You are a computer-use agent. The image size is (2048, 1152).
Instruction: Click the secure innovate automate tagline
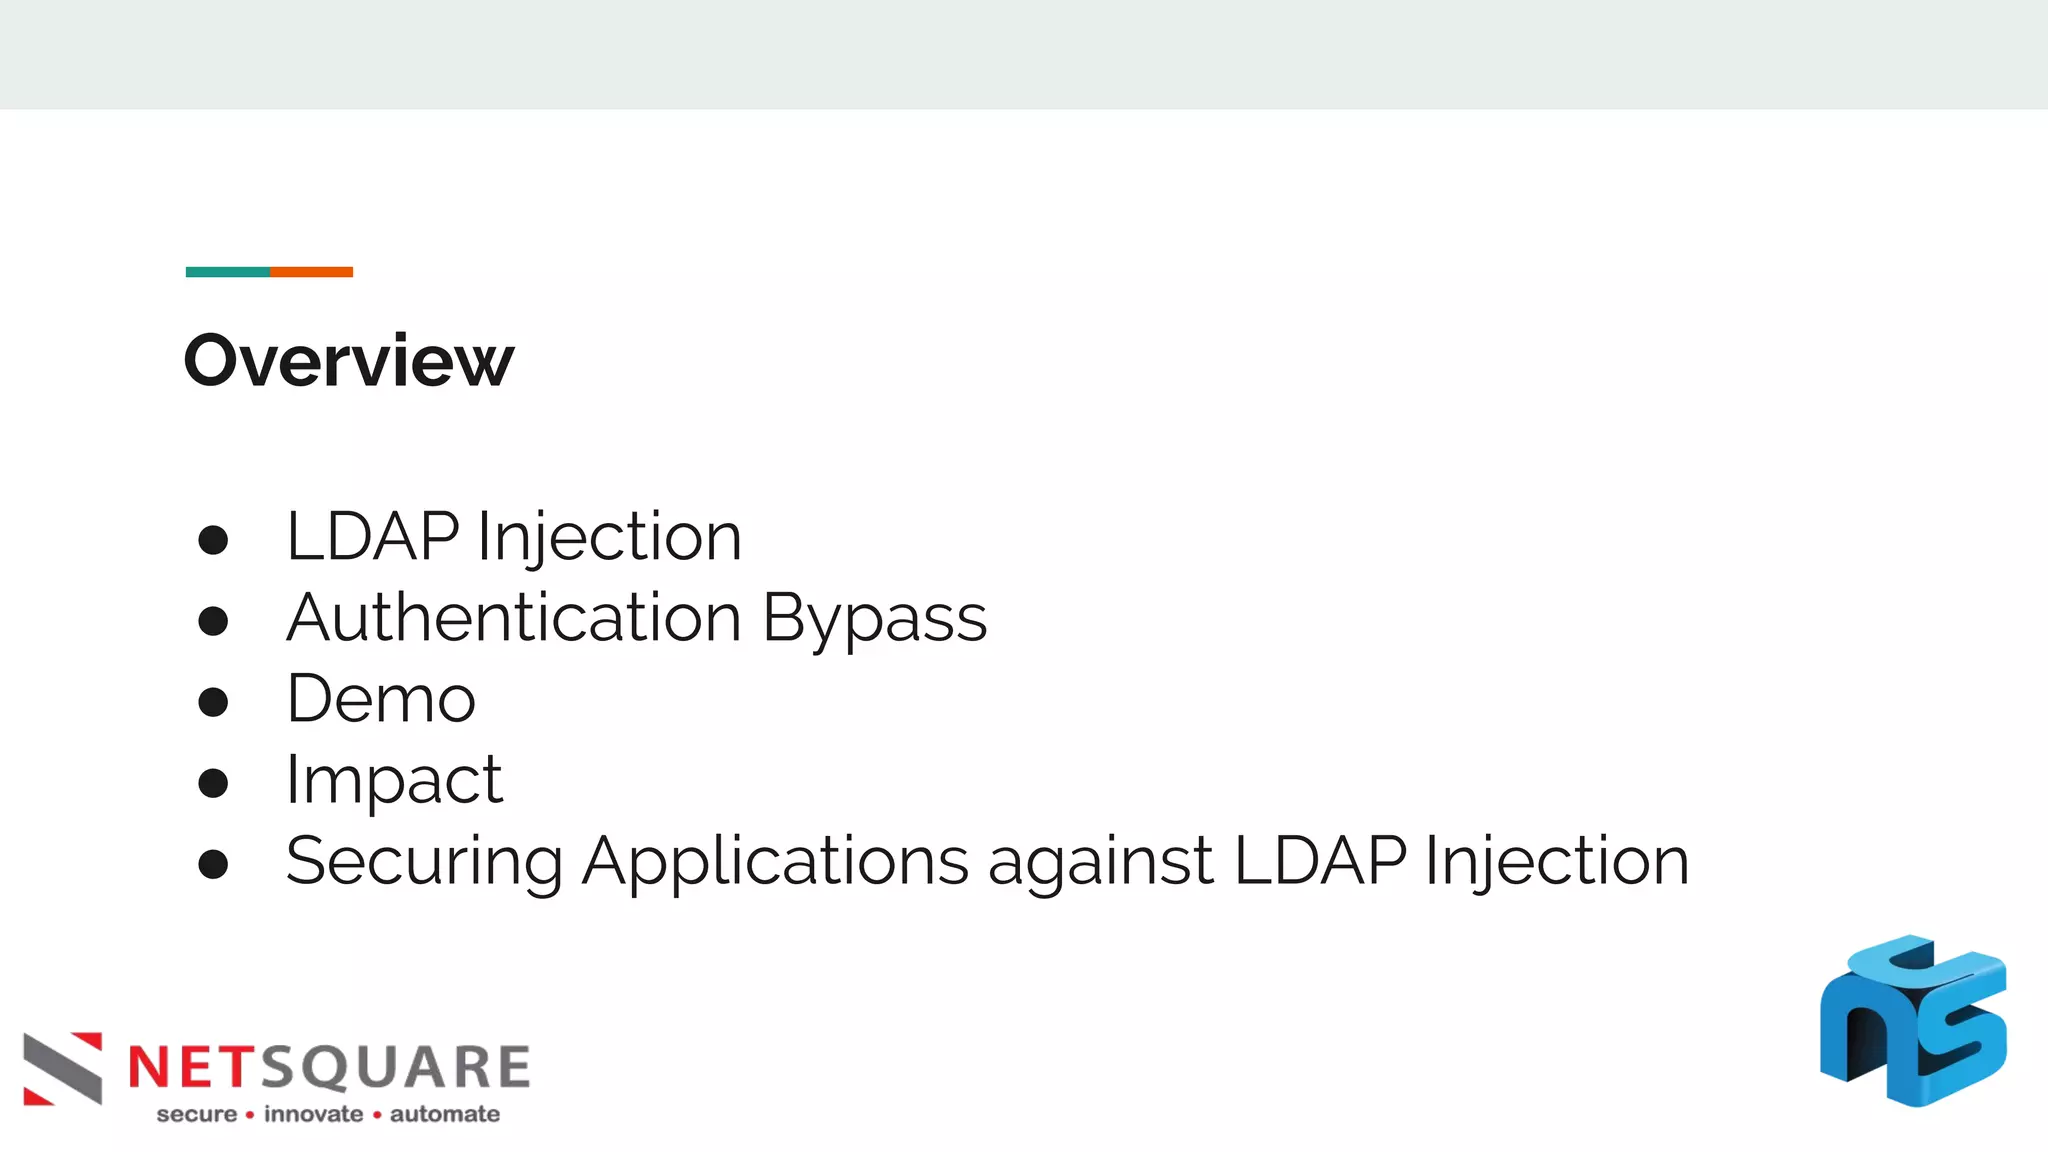pyautogui.click(x=328, y=1114)
